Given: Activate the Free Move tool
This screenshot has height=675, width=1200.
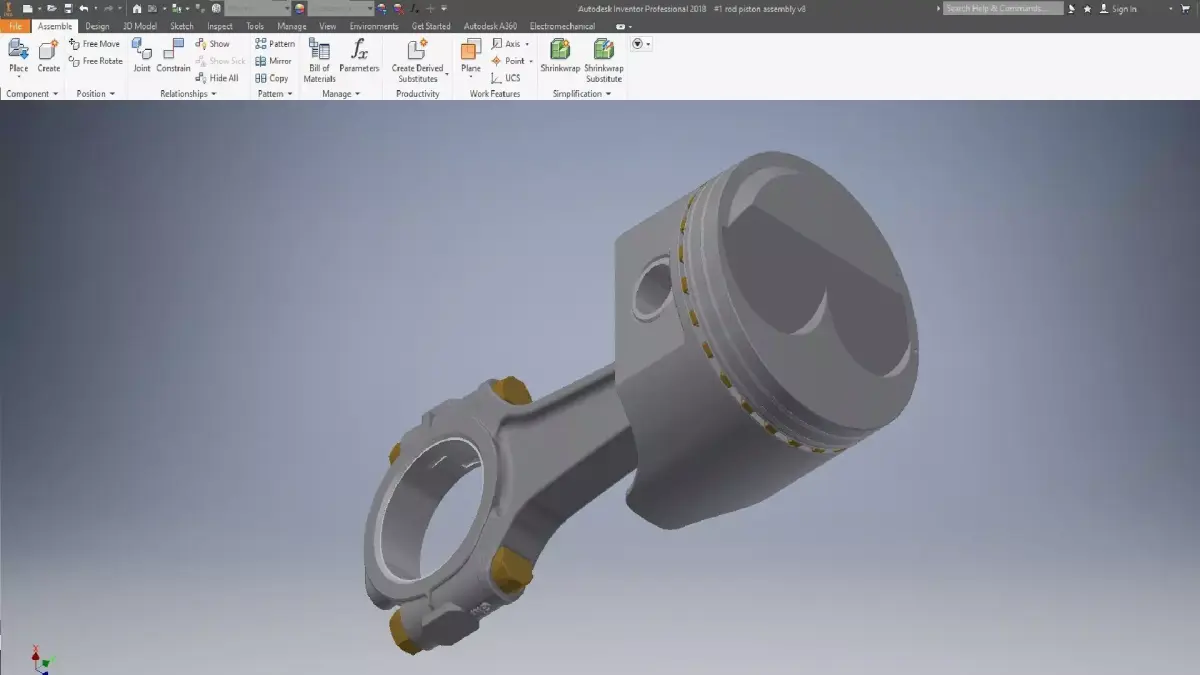Looking at the screenshot, I should pos(94,44).
